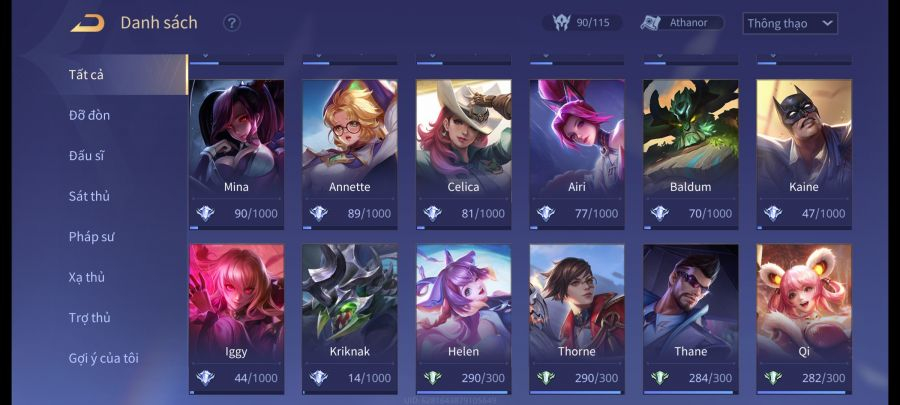Click Mina's mastery badge icon
The width and height of the screenshot is (900, 405).
click(x=205, y=213)
